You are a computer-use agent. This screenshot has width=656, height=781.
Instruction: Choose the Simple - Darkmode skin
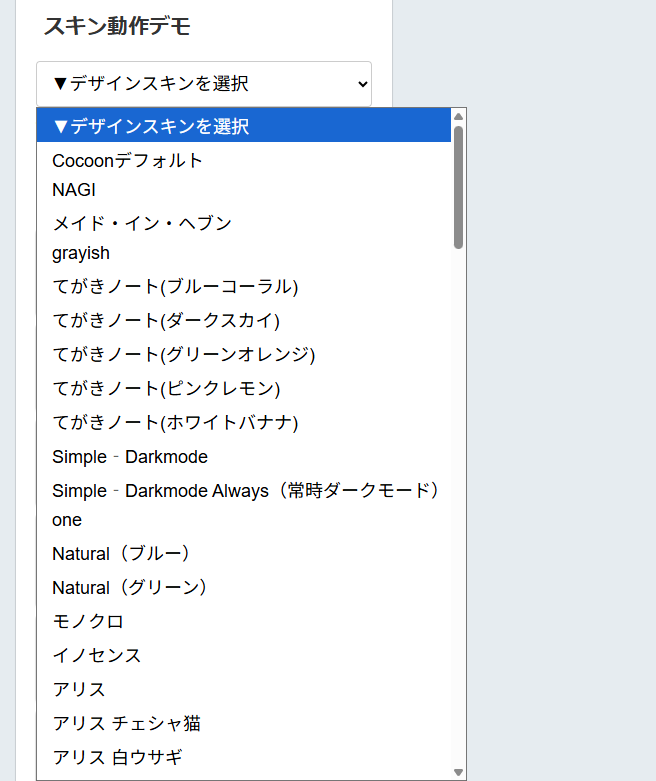click(x=130, y=457)
